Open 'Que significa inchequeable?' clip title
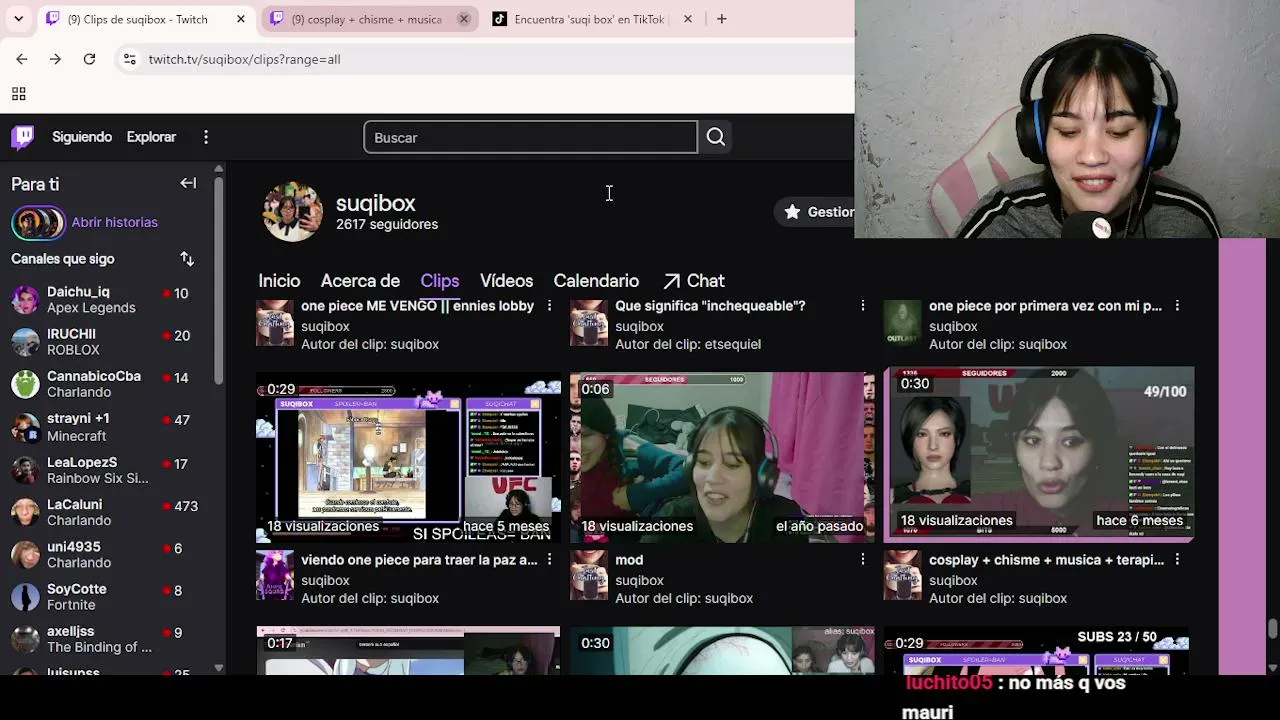Screen dimensions: 1280x720 point(710,306)
